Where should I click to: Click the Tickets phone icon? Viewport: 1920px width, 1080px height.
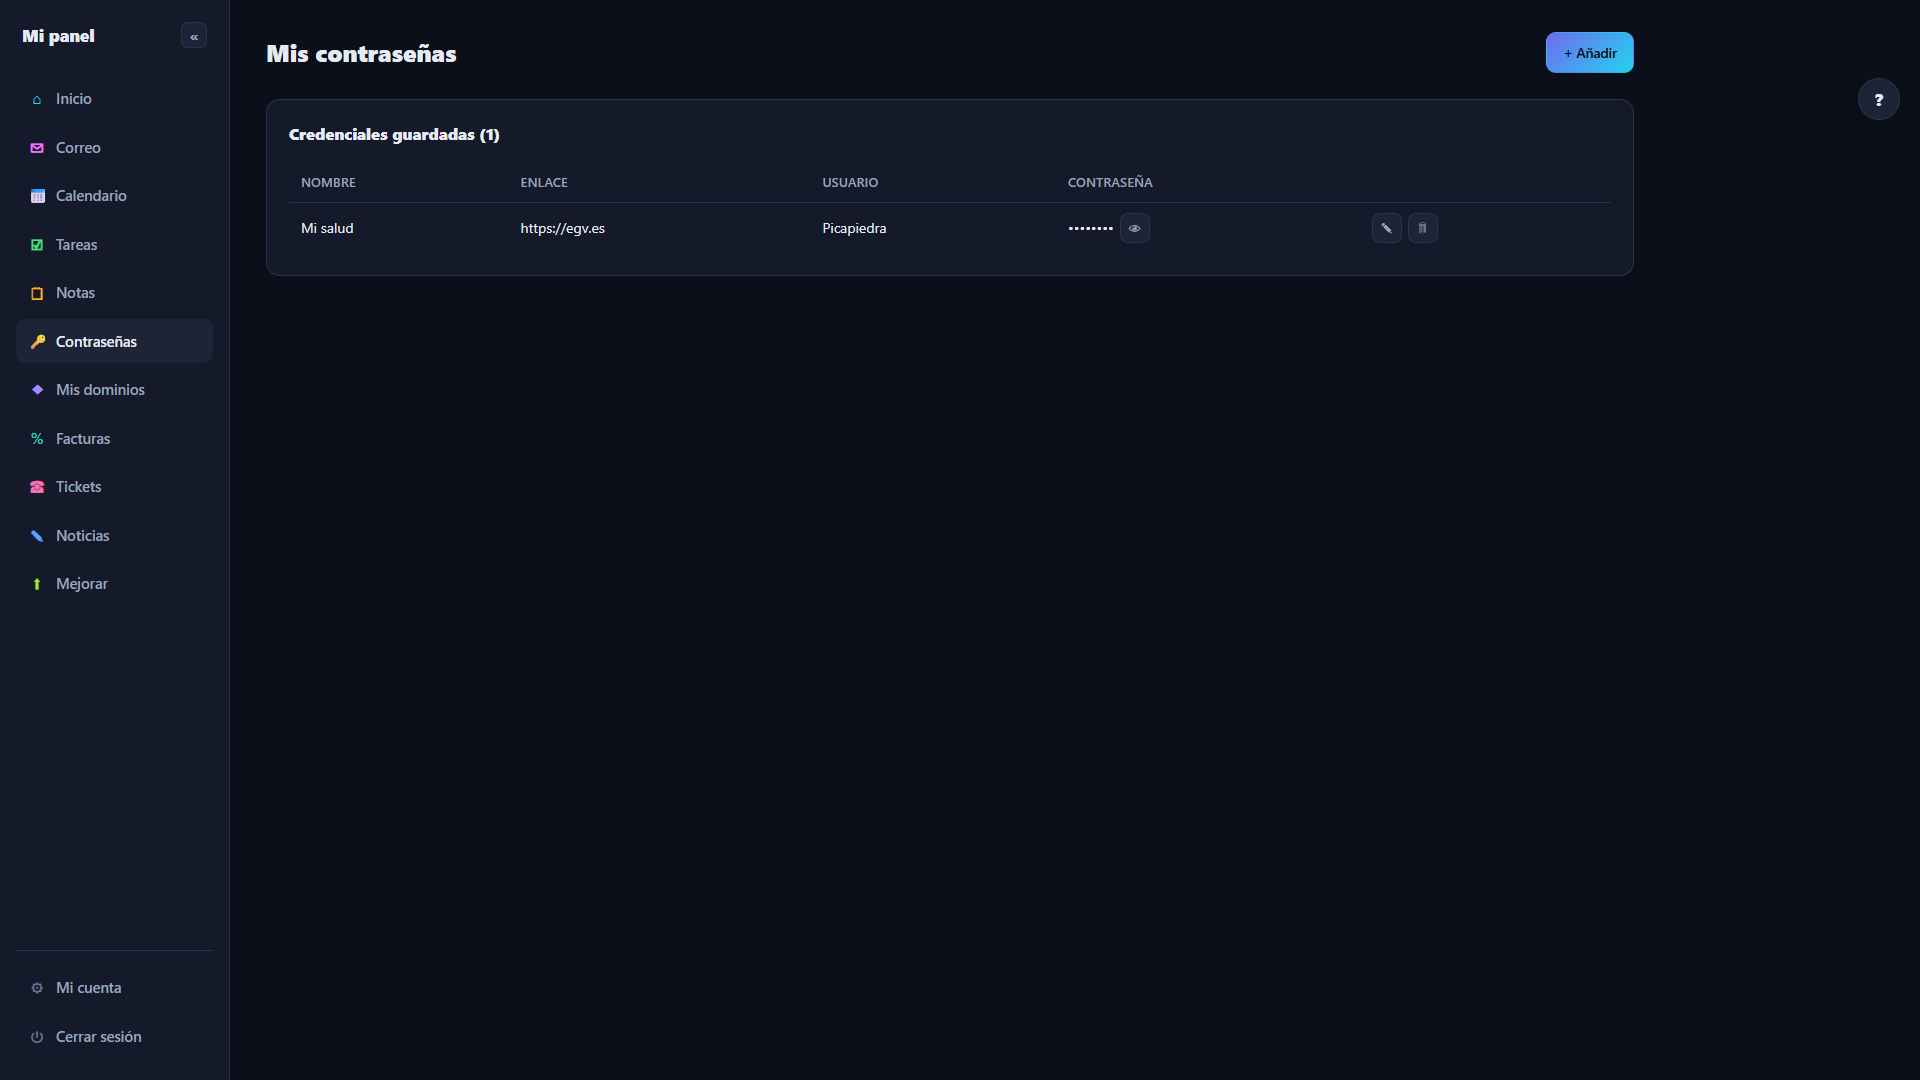[37, 487]
